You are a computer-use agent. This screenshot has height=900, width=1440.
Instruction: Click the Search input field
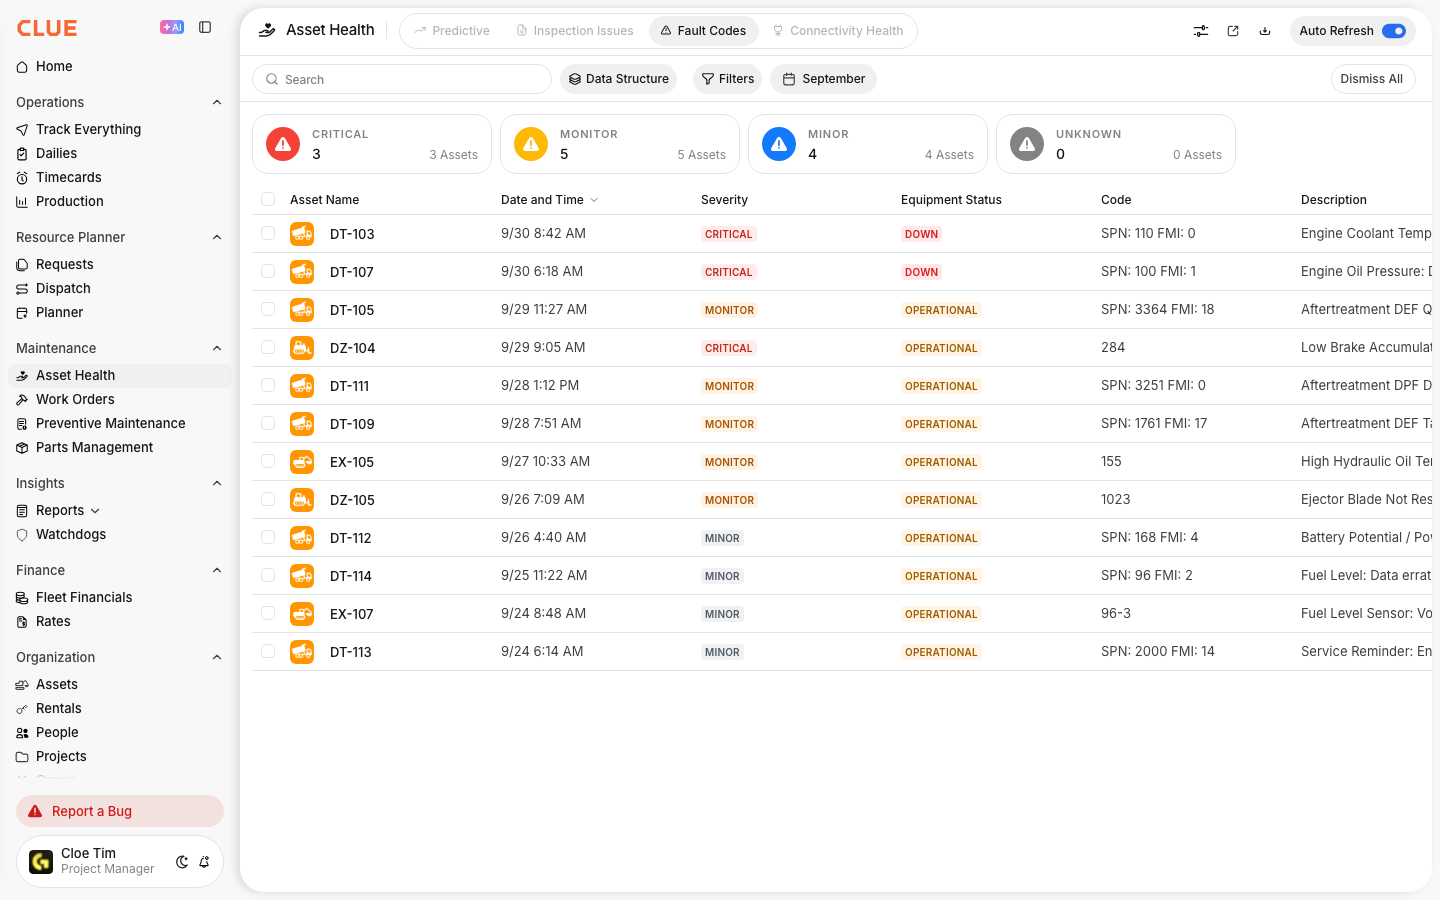[402, 79]
